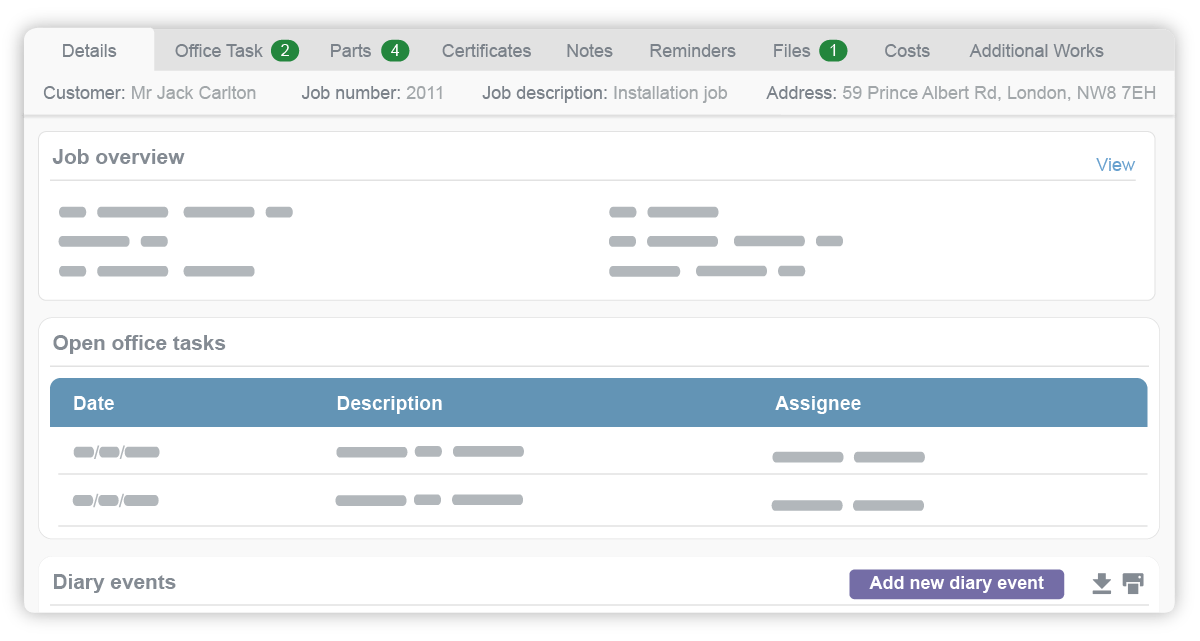The image size is (1200, 641).
Task: Click the Date column header
Action: coord(93,403)
